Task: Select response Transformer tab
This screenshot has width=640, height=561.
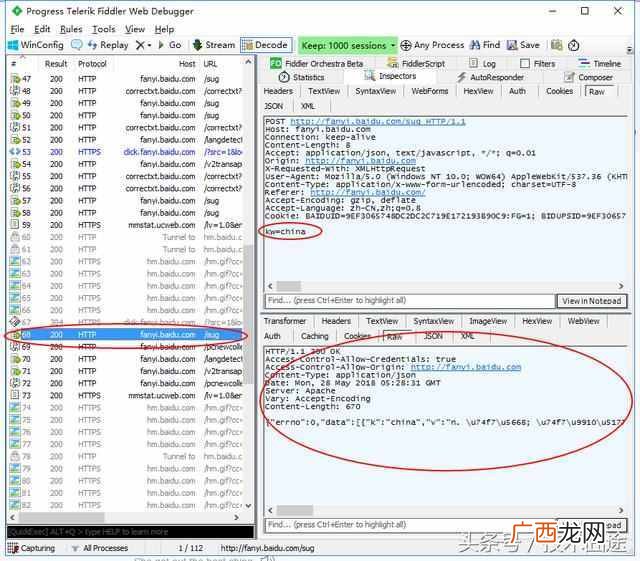Action: (x=285, y=321)
